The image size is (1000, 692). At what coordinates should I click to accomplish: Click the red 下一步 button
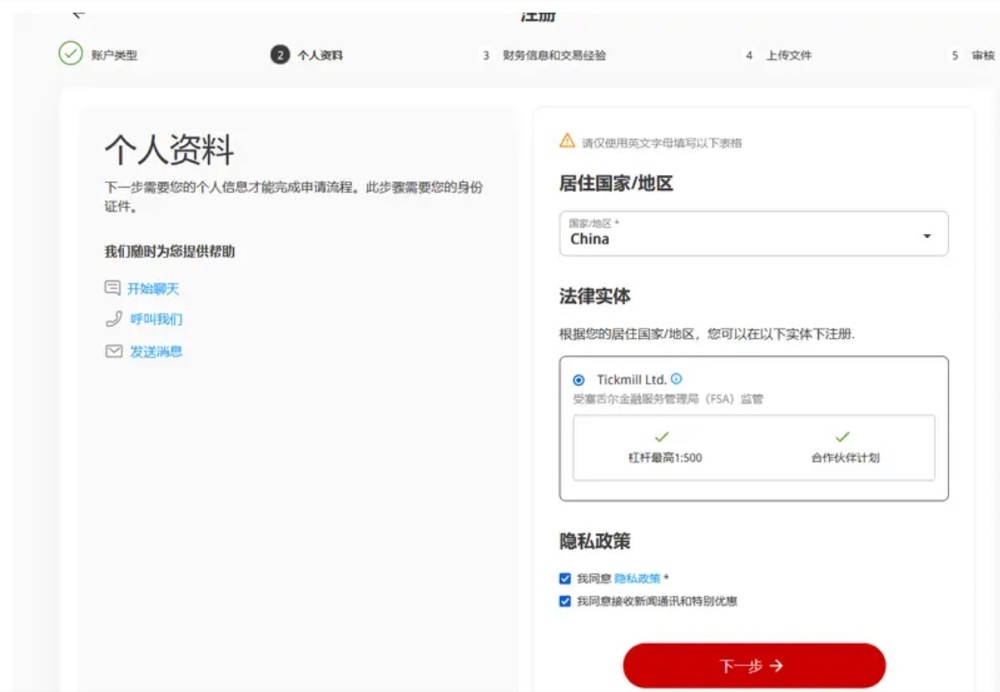(x=754, y=665)
